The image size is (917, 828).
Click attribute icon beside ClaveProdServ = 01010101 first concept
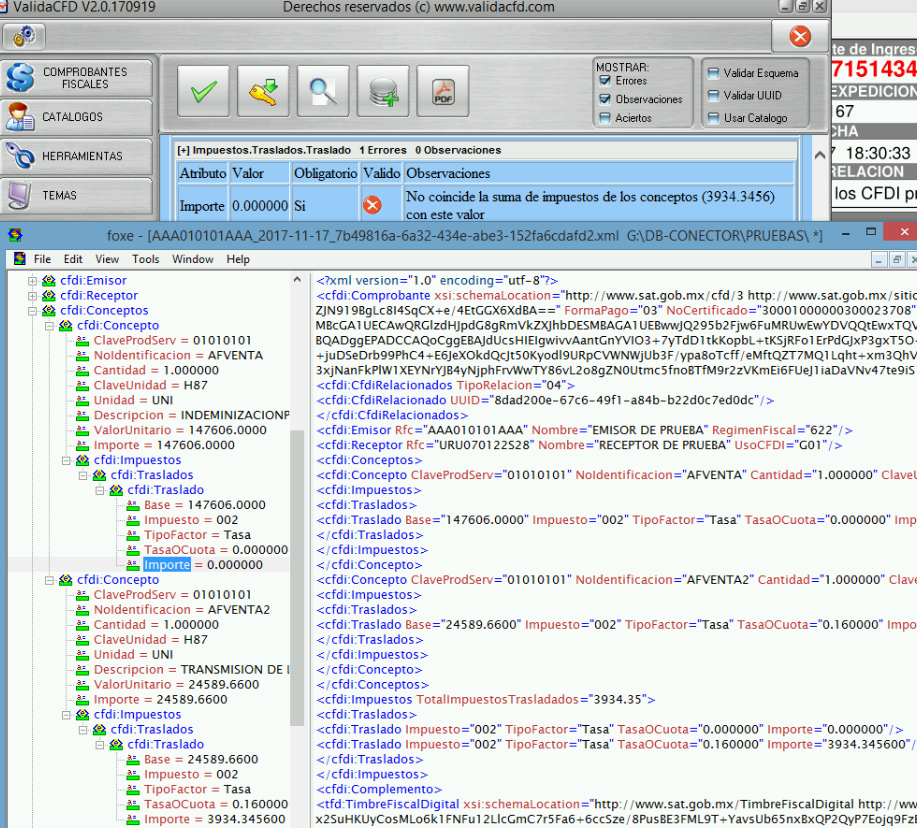click(x=82, y=340)
